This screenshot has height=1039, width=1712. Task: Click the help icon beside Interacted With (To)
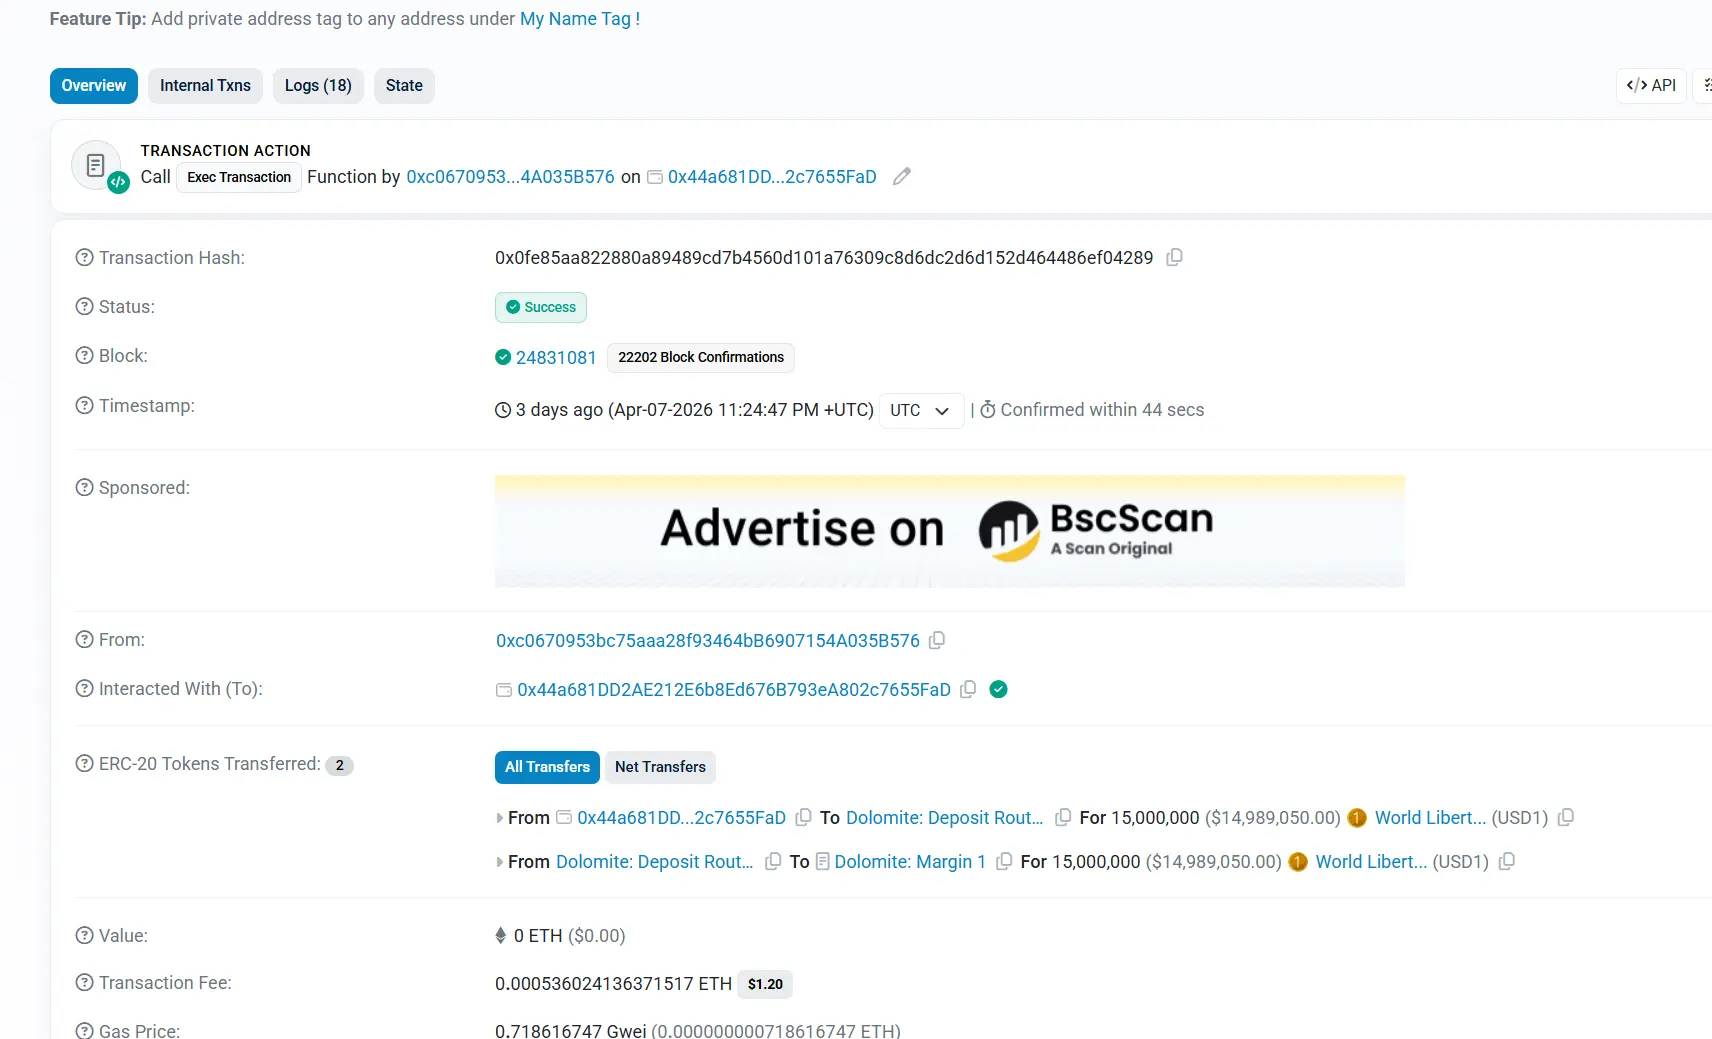point(85,689)
